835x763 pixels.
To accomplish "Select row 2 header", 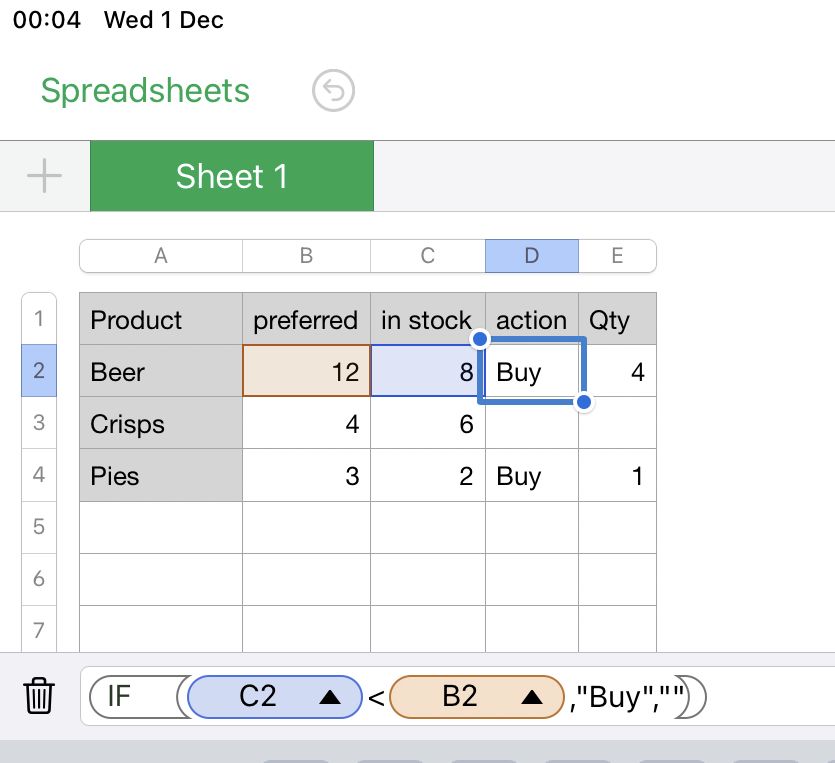I will 39,371.
